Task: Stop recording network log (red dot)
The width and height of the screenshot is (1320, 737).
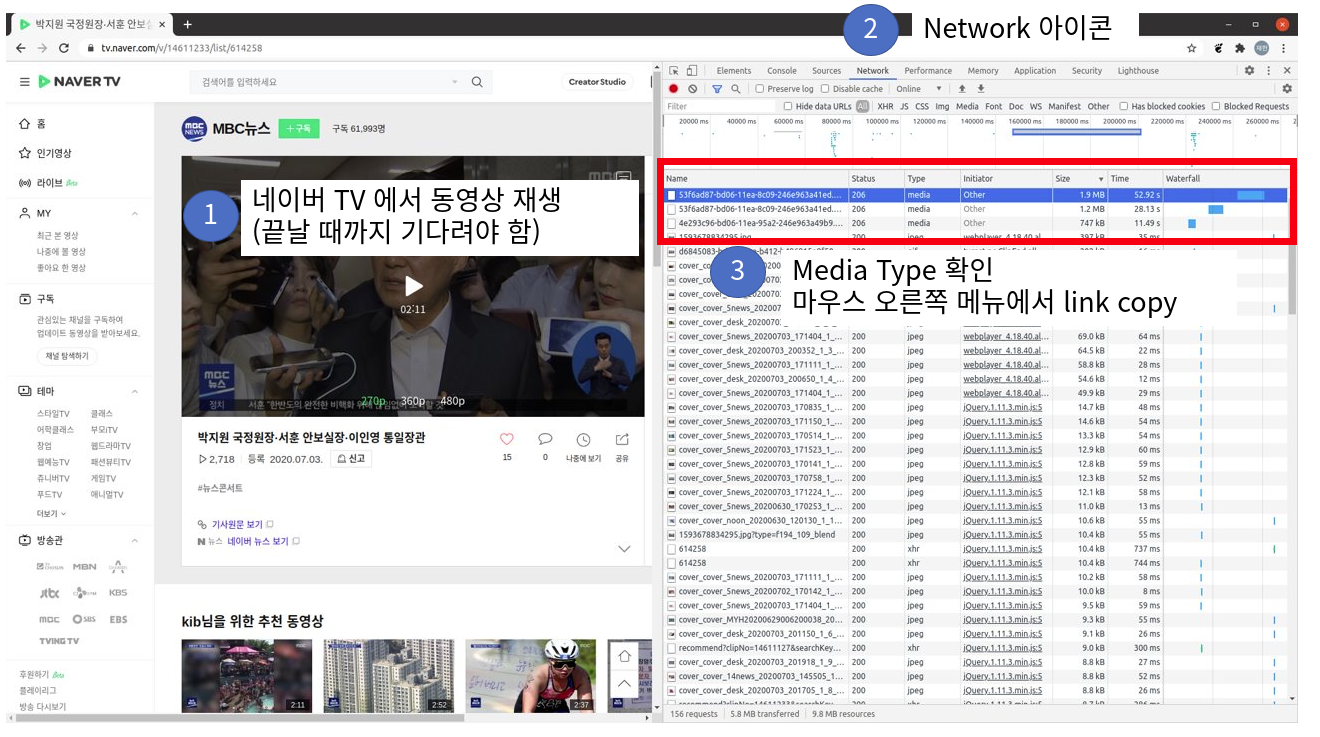Action: [673, 89]
